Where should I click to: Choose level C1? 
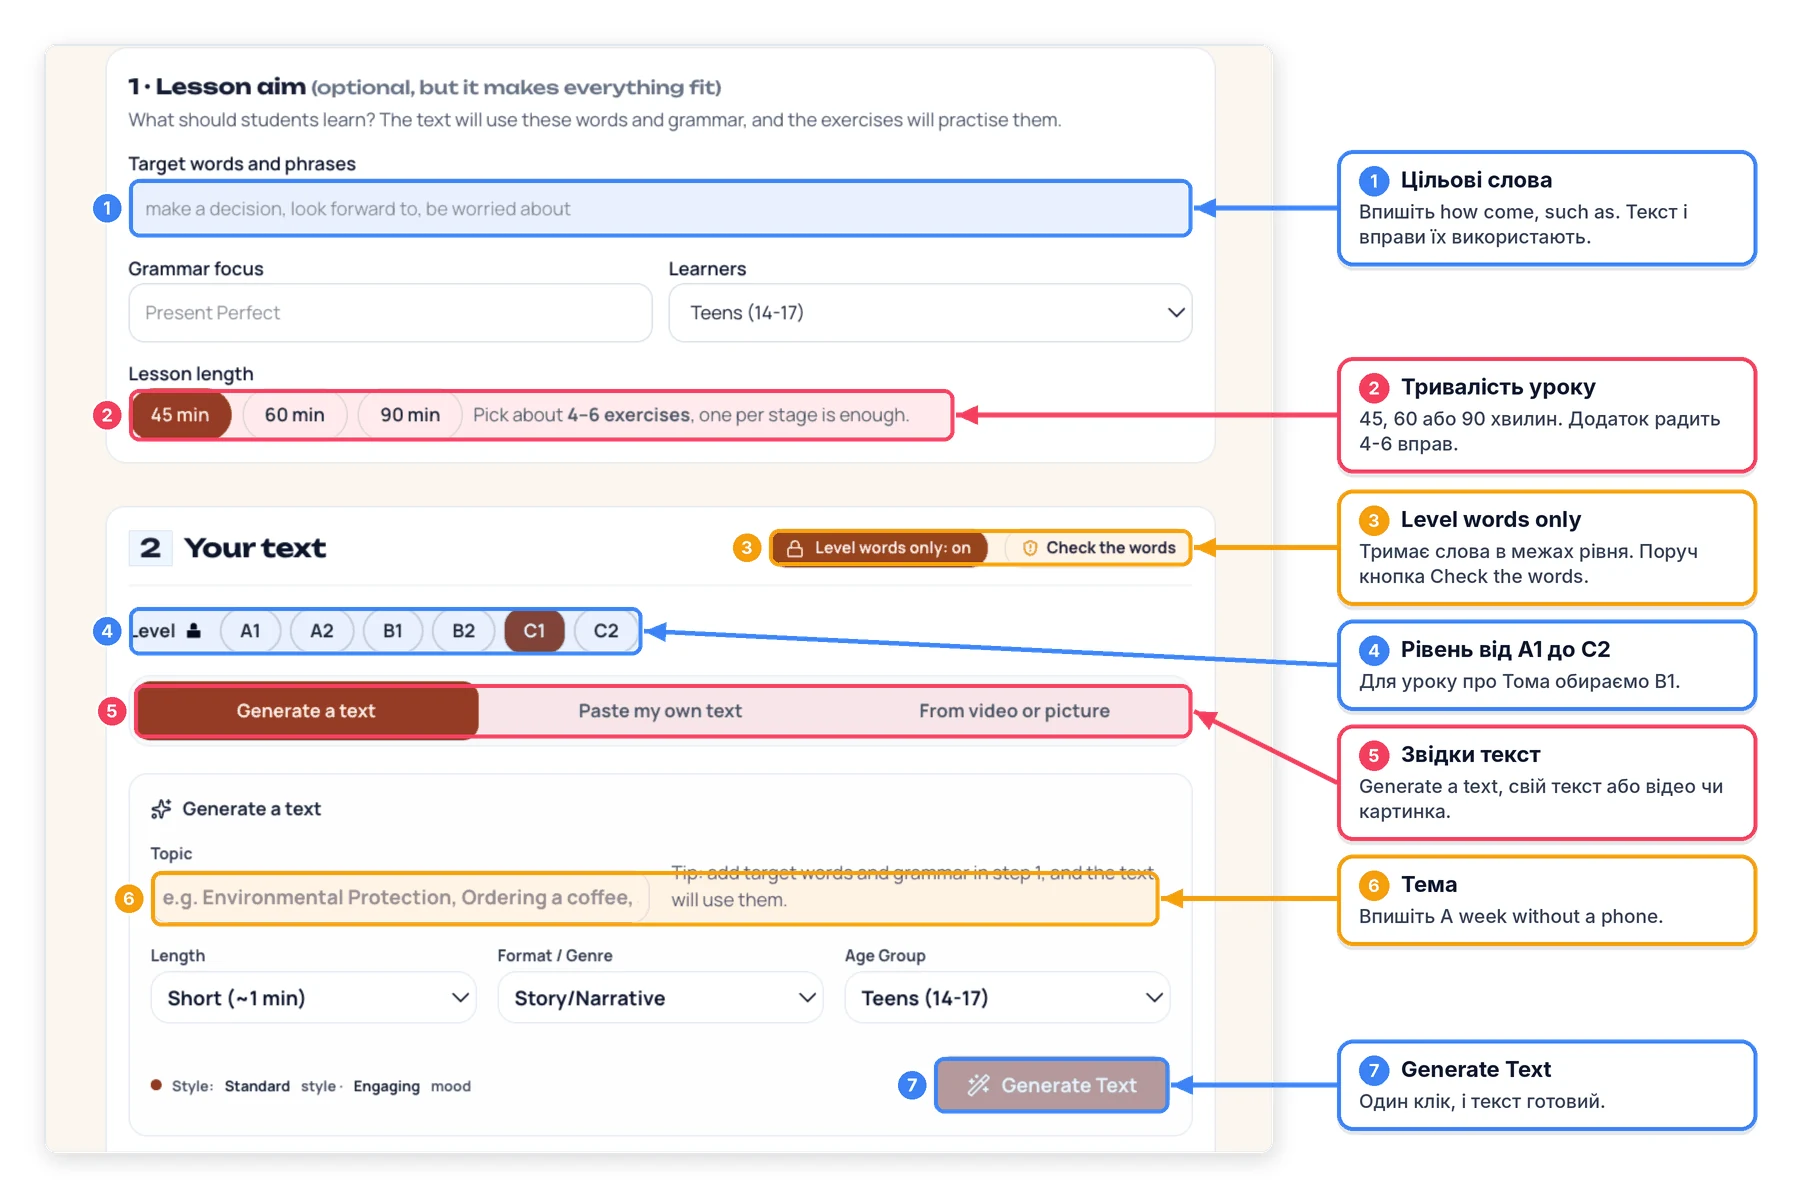tap(535, 631)
